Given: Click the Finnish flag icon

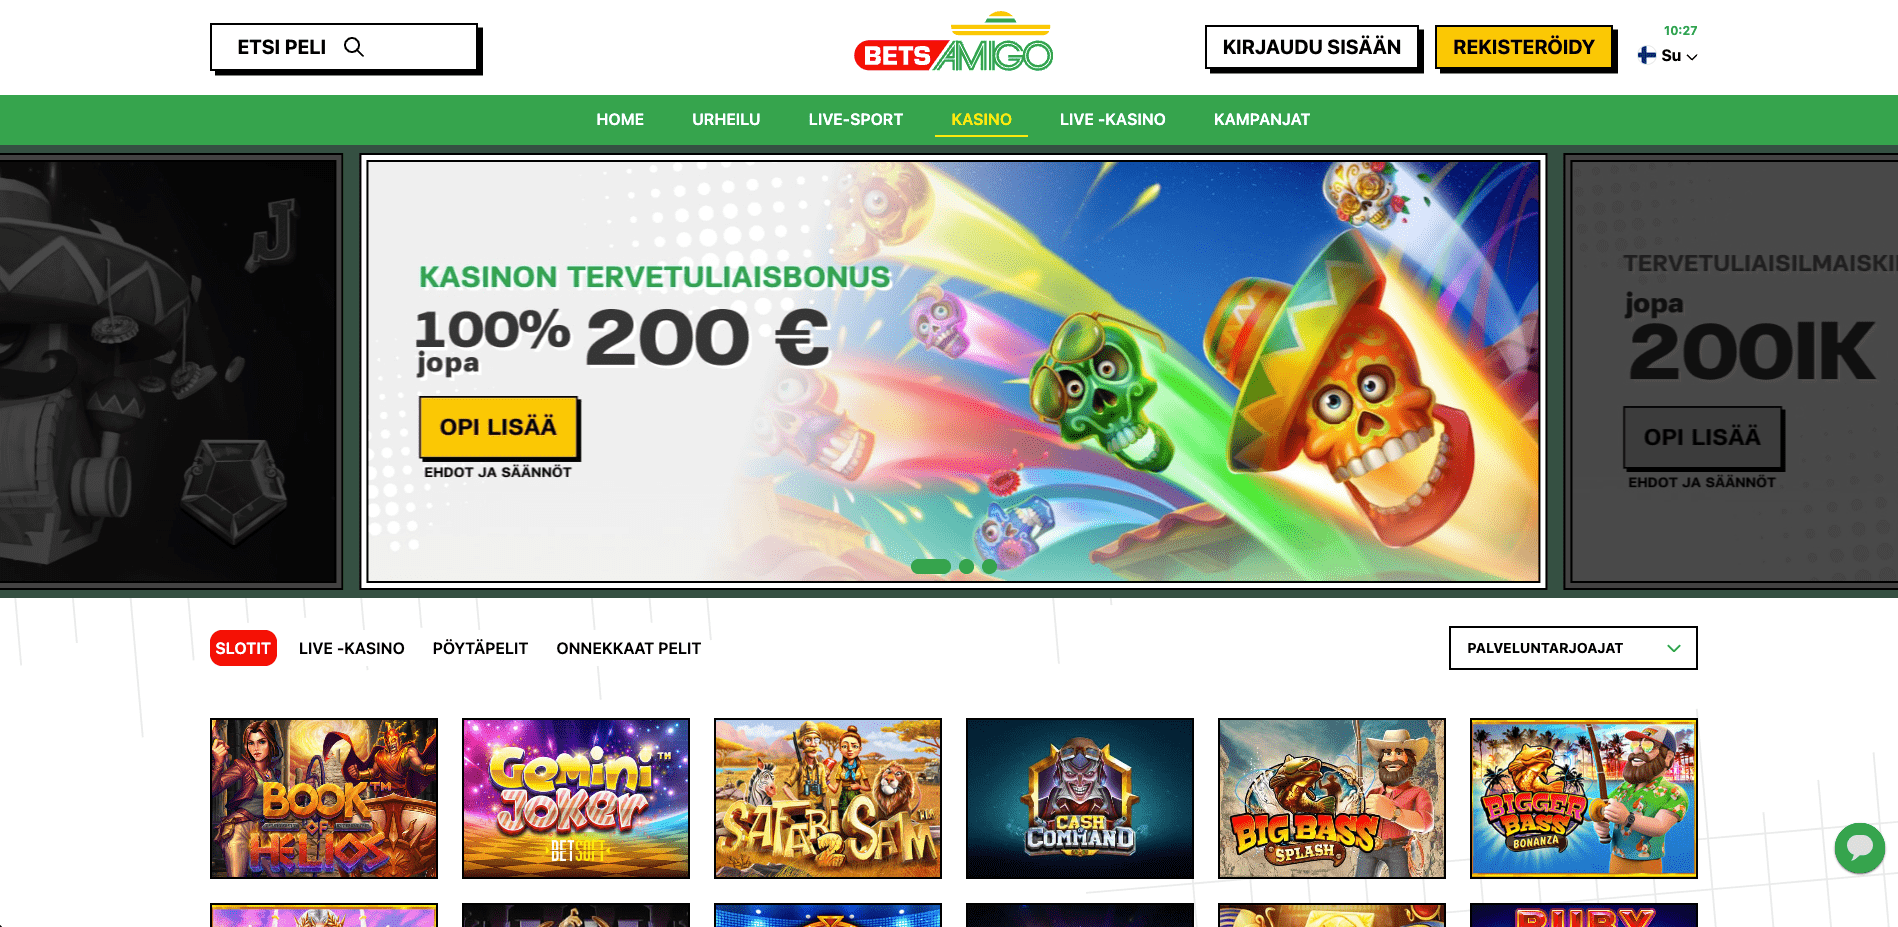Looking at the screenshot, I should pos(1646,55).
